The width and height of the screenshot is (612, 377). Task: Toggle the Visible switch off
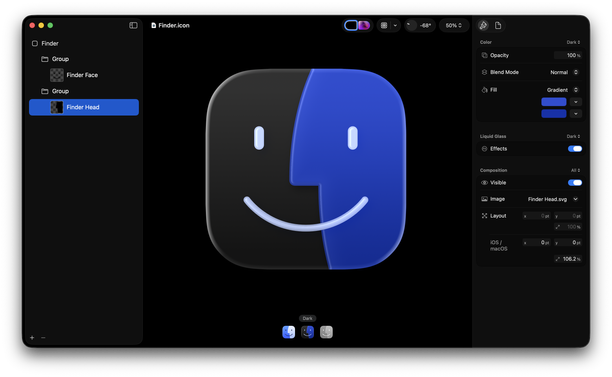575,183
